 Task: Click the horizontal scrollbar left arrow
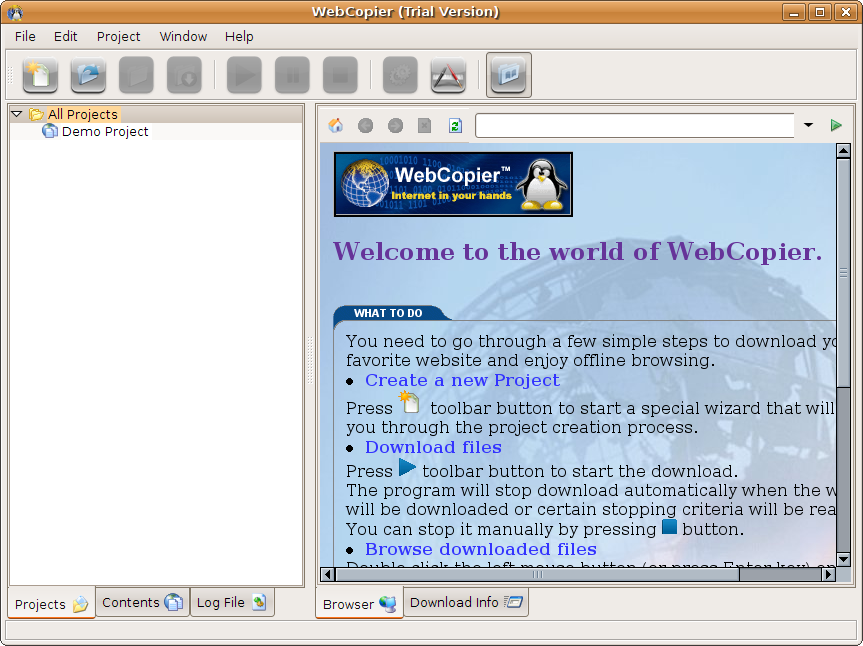(x=327, y=574)
